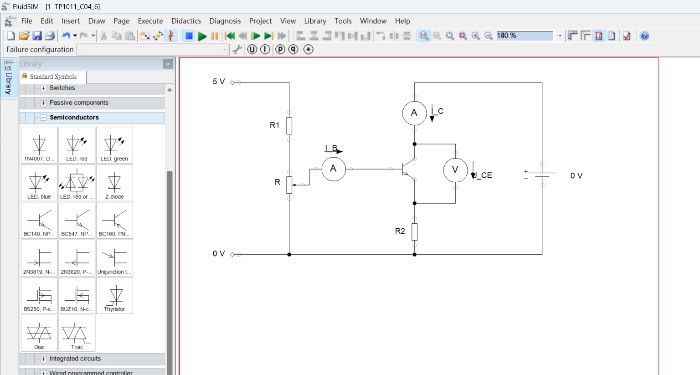Reset simulation with the rewind-to-start icon
The height and width of the screenshot is (375, 700).
click(230, 36)
